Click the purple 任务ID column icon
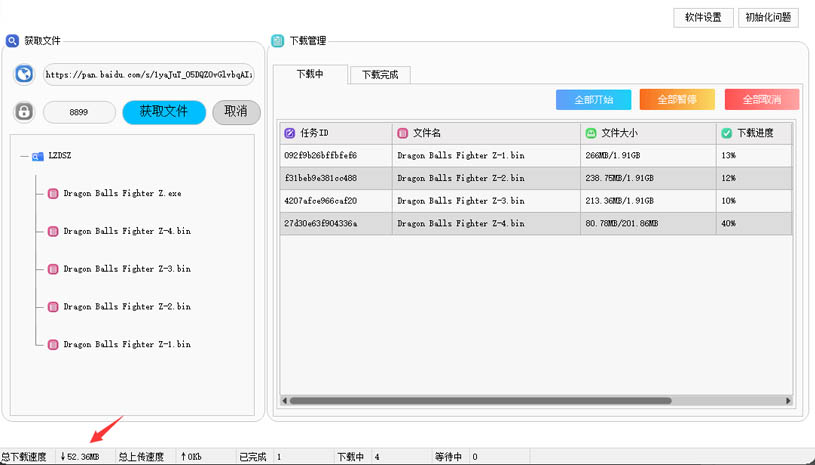The width and height of the screenshot is (815, 465). click(x=290, y=133)
